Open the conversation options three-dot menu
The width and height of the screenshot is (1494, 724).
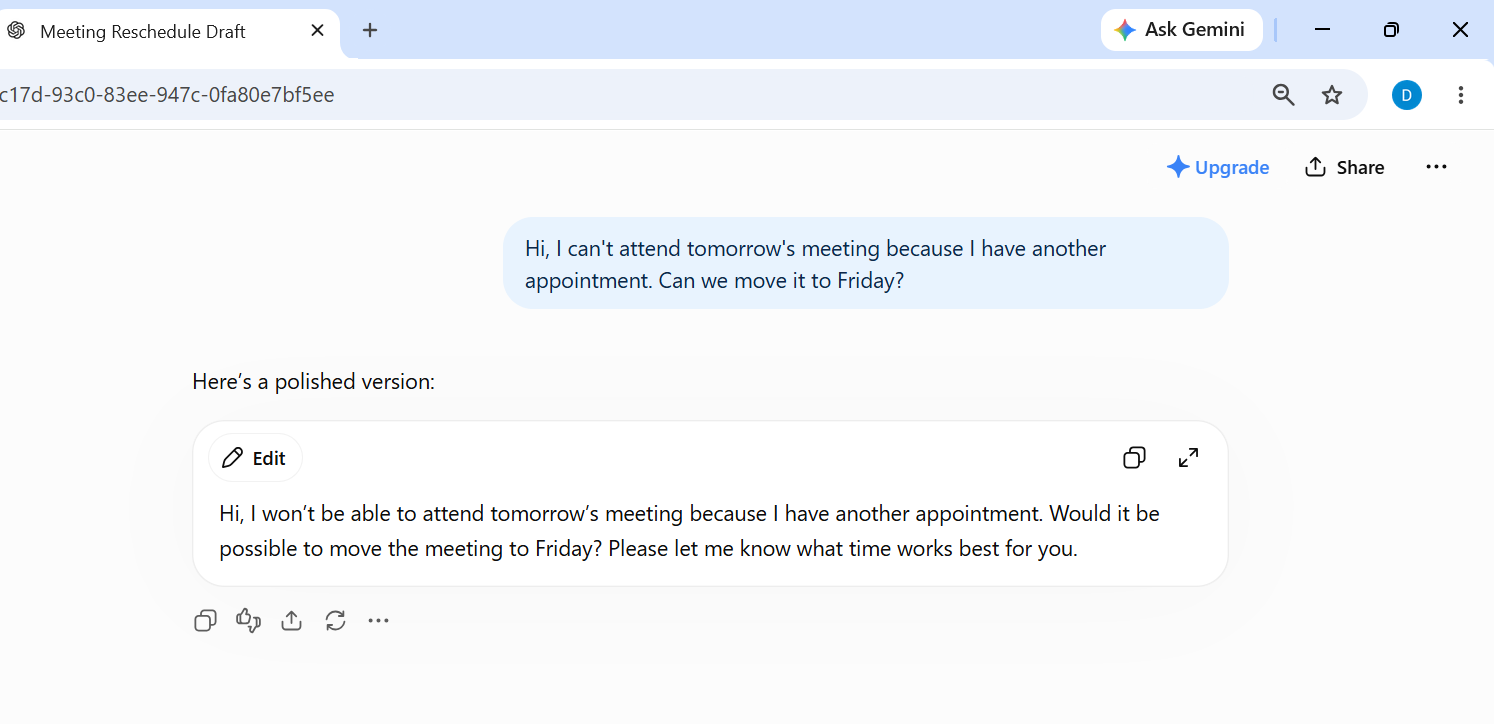[1436, 167]
